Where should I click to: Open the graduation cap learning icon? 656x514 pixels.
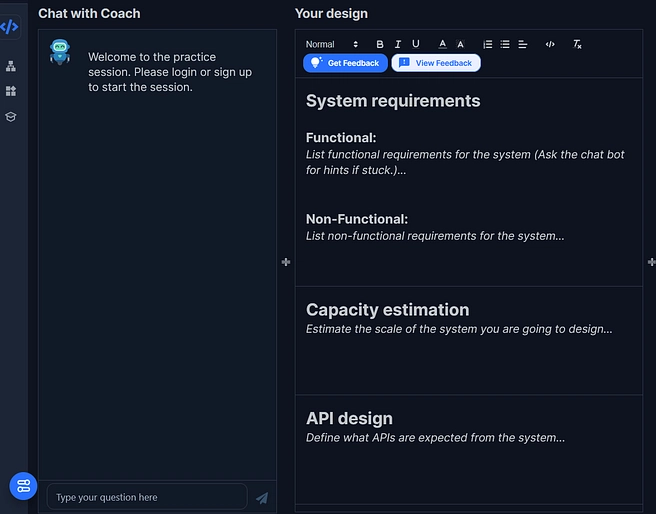[x=11, y=117]
